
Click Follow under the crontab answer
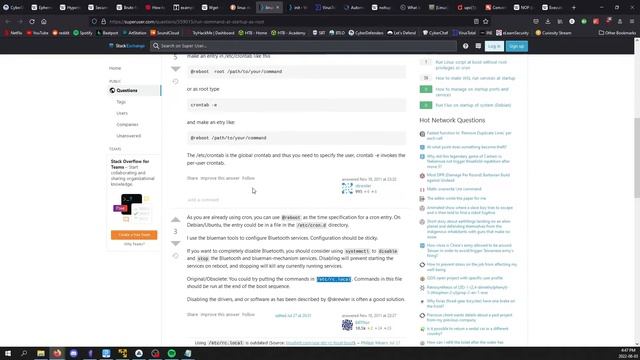(x=248, y=178)
